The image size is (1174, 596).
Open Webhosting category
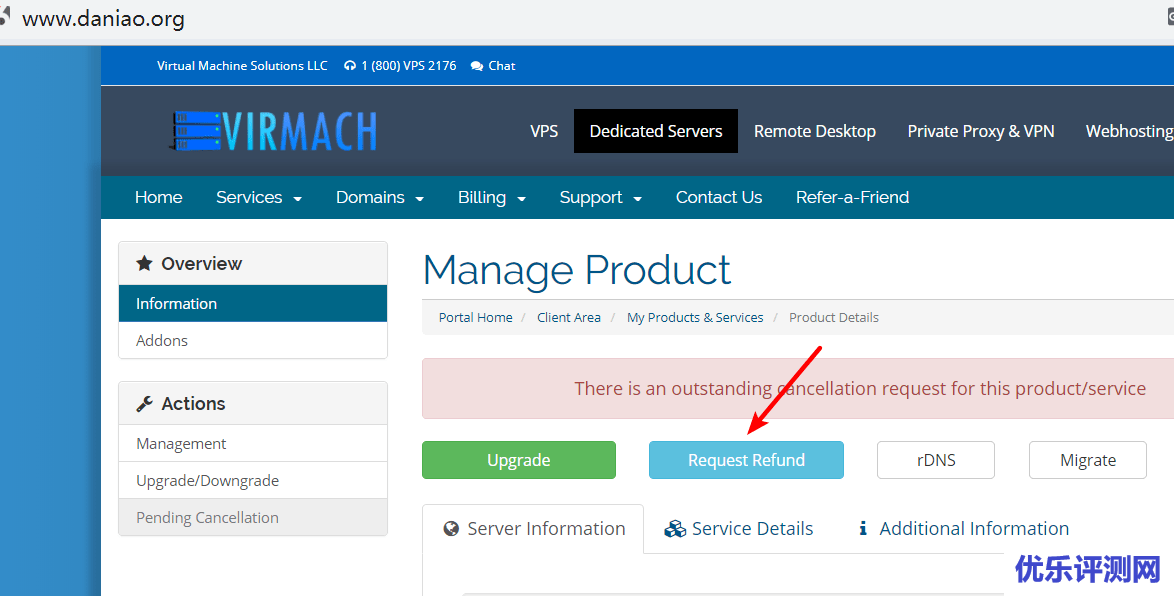pyautogui.click(x=1129, y=131)
